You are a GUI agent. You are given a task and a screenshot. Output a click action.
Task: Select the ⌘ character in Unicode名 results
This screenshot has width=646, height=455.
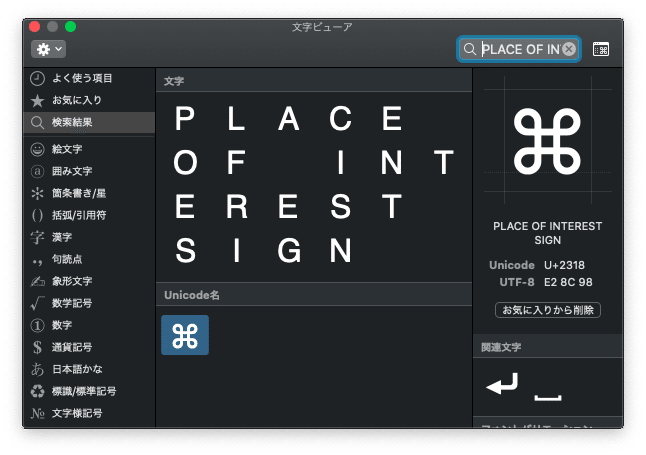click(185, 335)
